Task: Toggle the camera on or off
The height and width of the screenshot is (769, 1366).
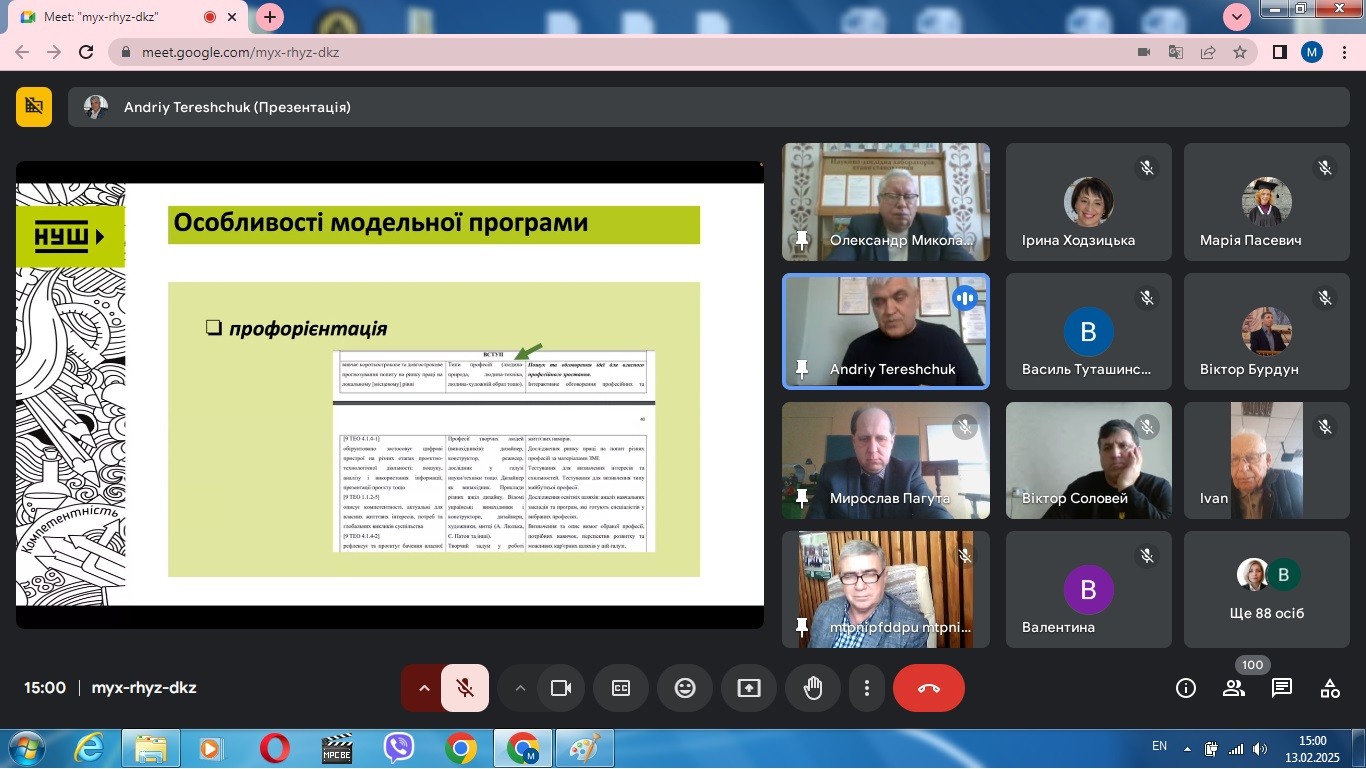Action: [561, 688]
